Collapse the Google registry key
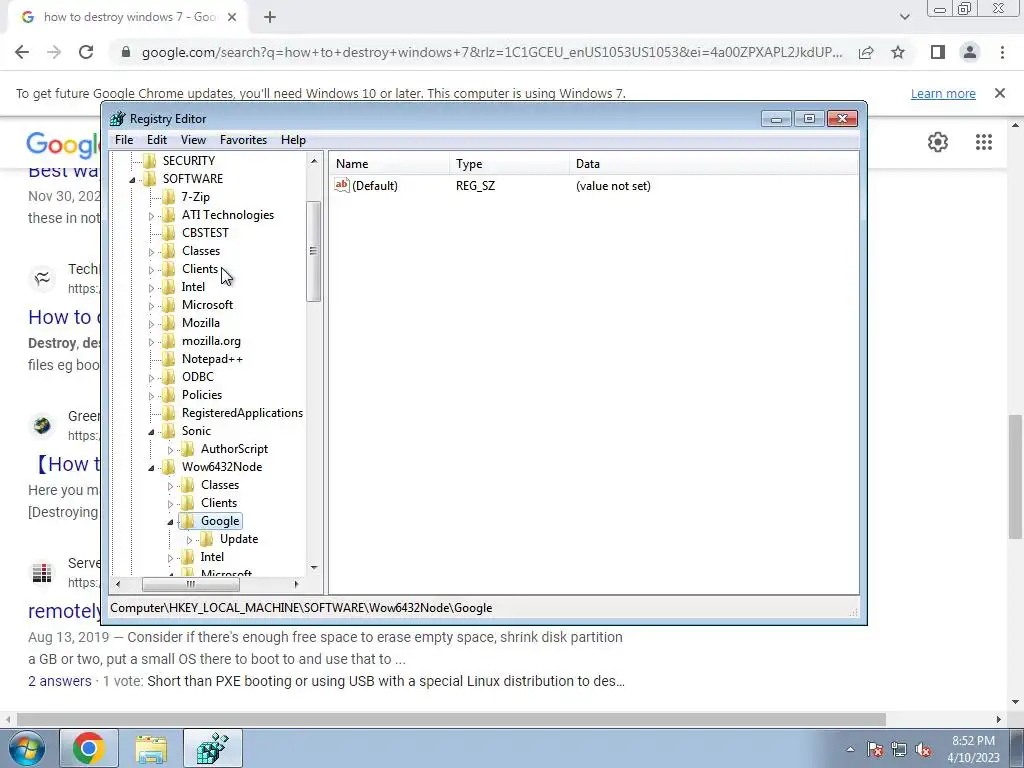This screenshot has height=768, width=1024. click(170, 522)
